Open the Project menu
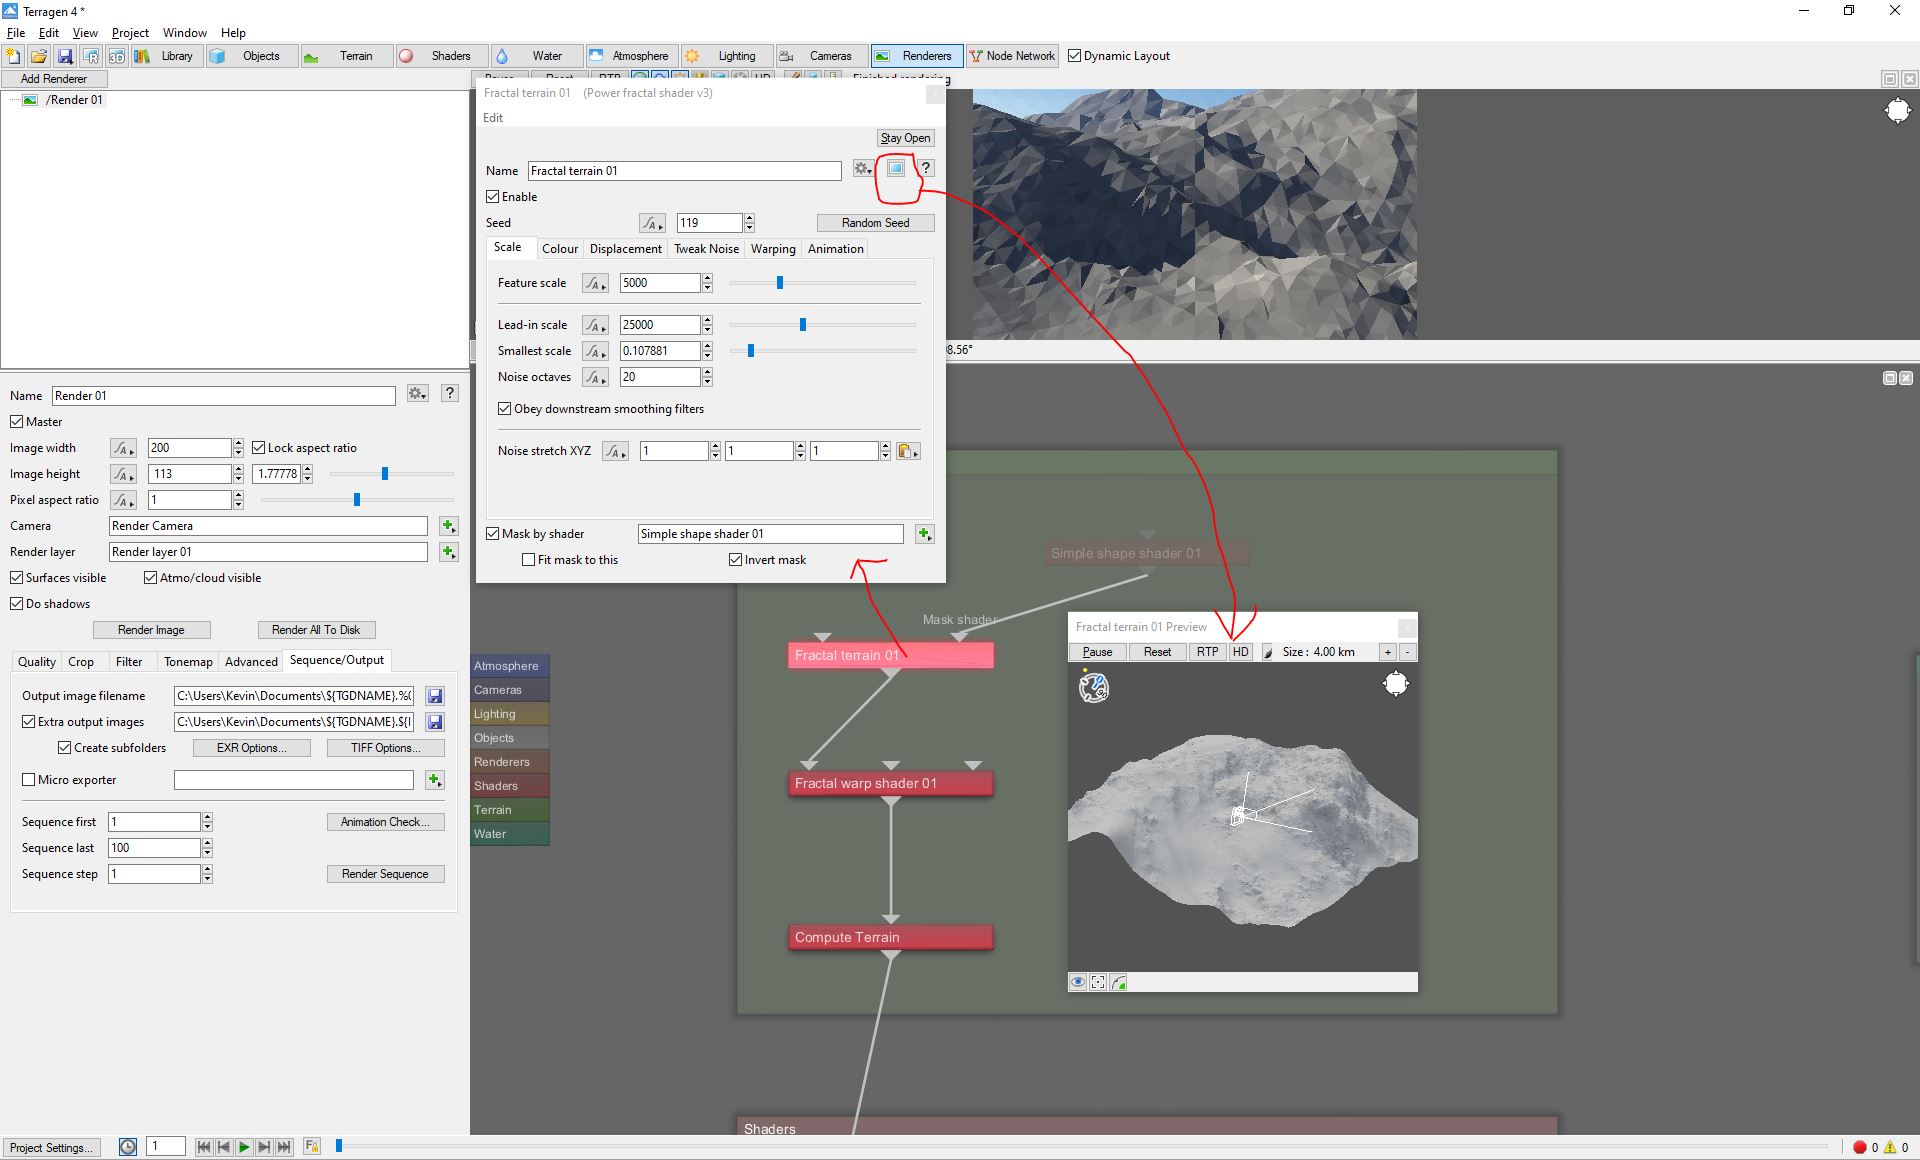This screenshot has width=1920, height=1160. click(130, 33)
